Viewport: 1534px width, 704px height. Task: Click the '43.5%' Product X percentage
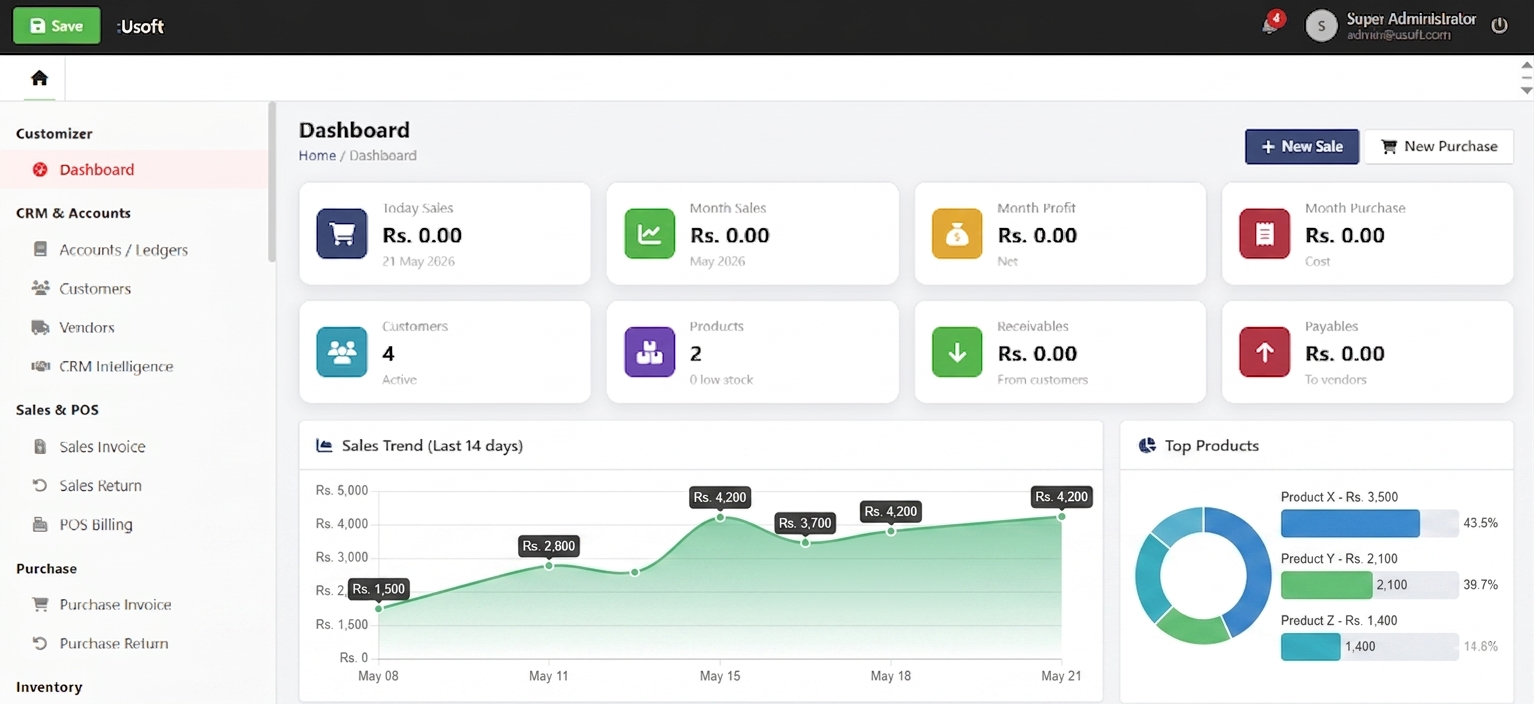(x=1481, y=523)
